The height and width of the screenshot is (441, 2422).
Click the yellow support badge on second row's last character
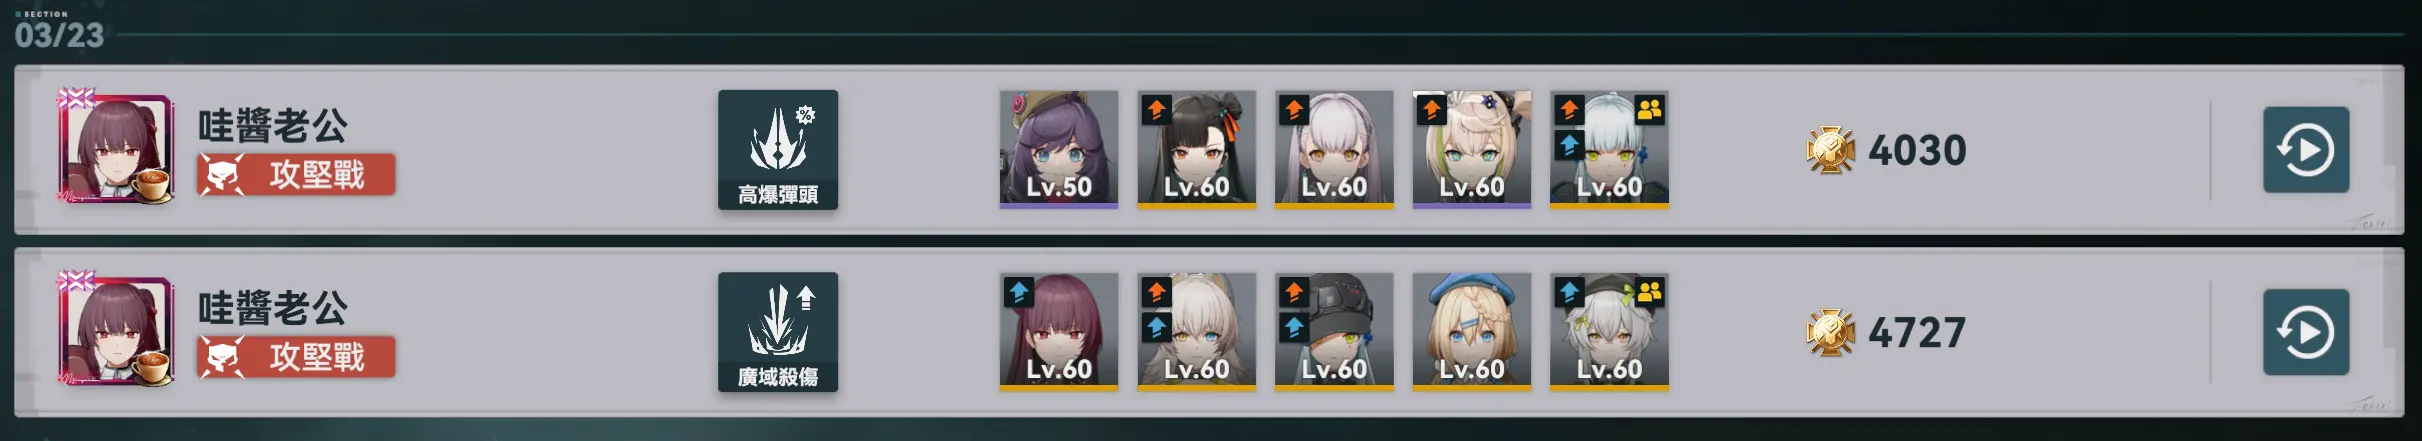pyautogui.click(x=1649, y=292)
